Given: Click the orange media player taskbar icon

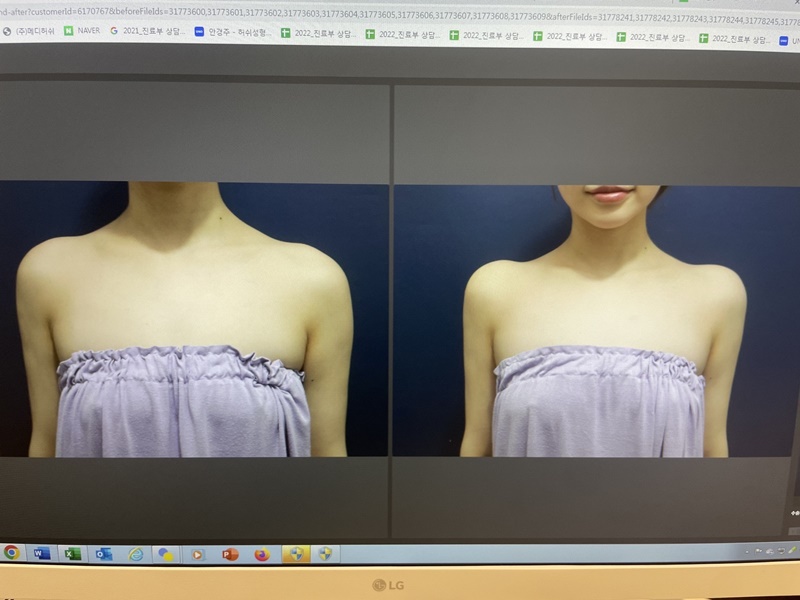Looking at the screenshot, I should pyautogui.click(x=198, y=553).
